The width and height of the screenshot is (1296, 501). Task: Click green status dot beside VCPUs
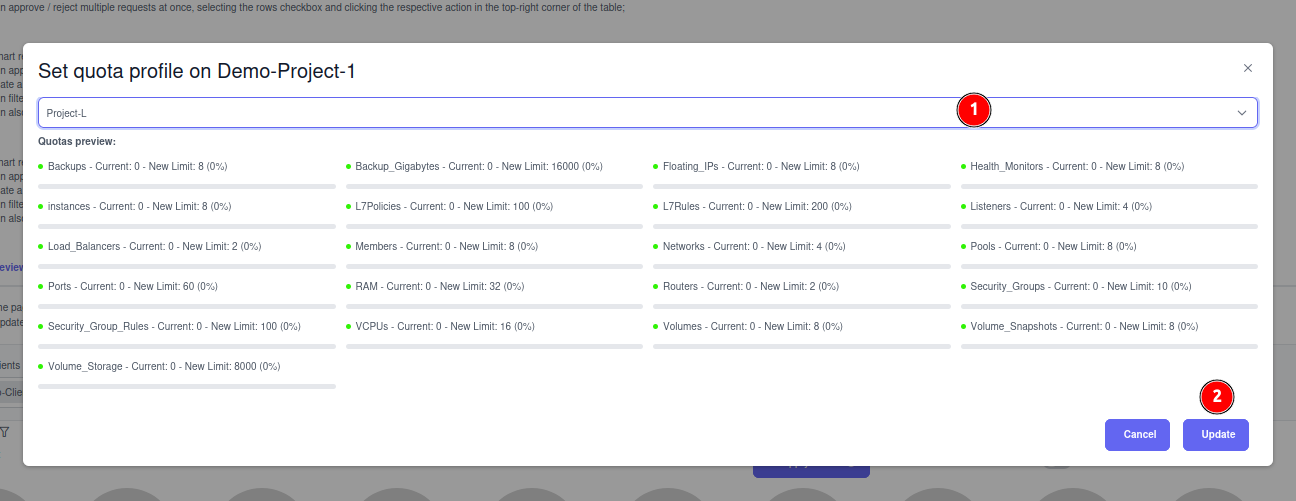click(x=349, y=326)
